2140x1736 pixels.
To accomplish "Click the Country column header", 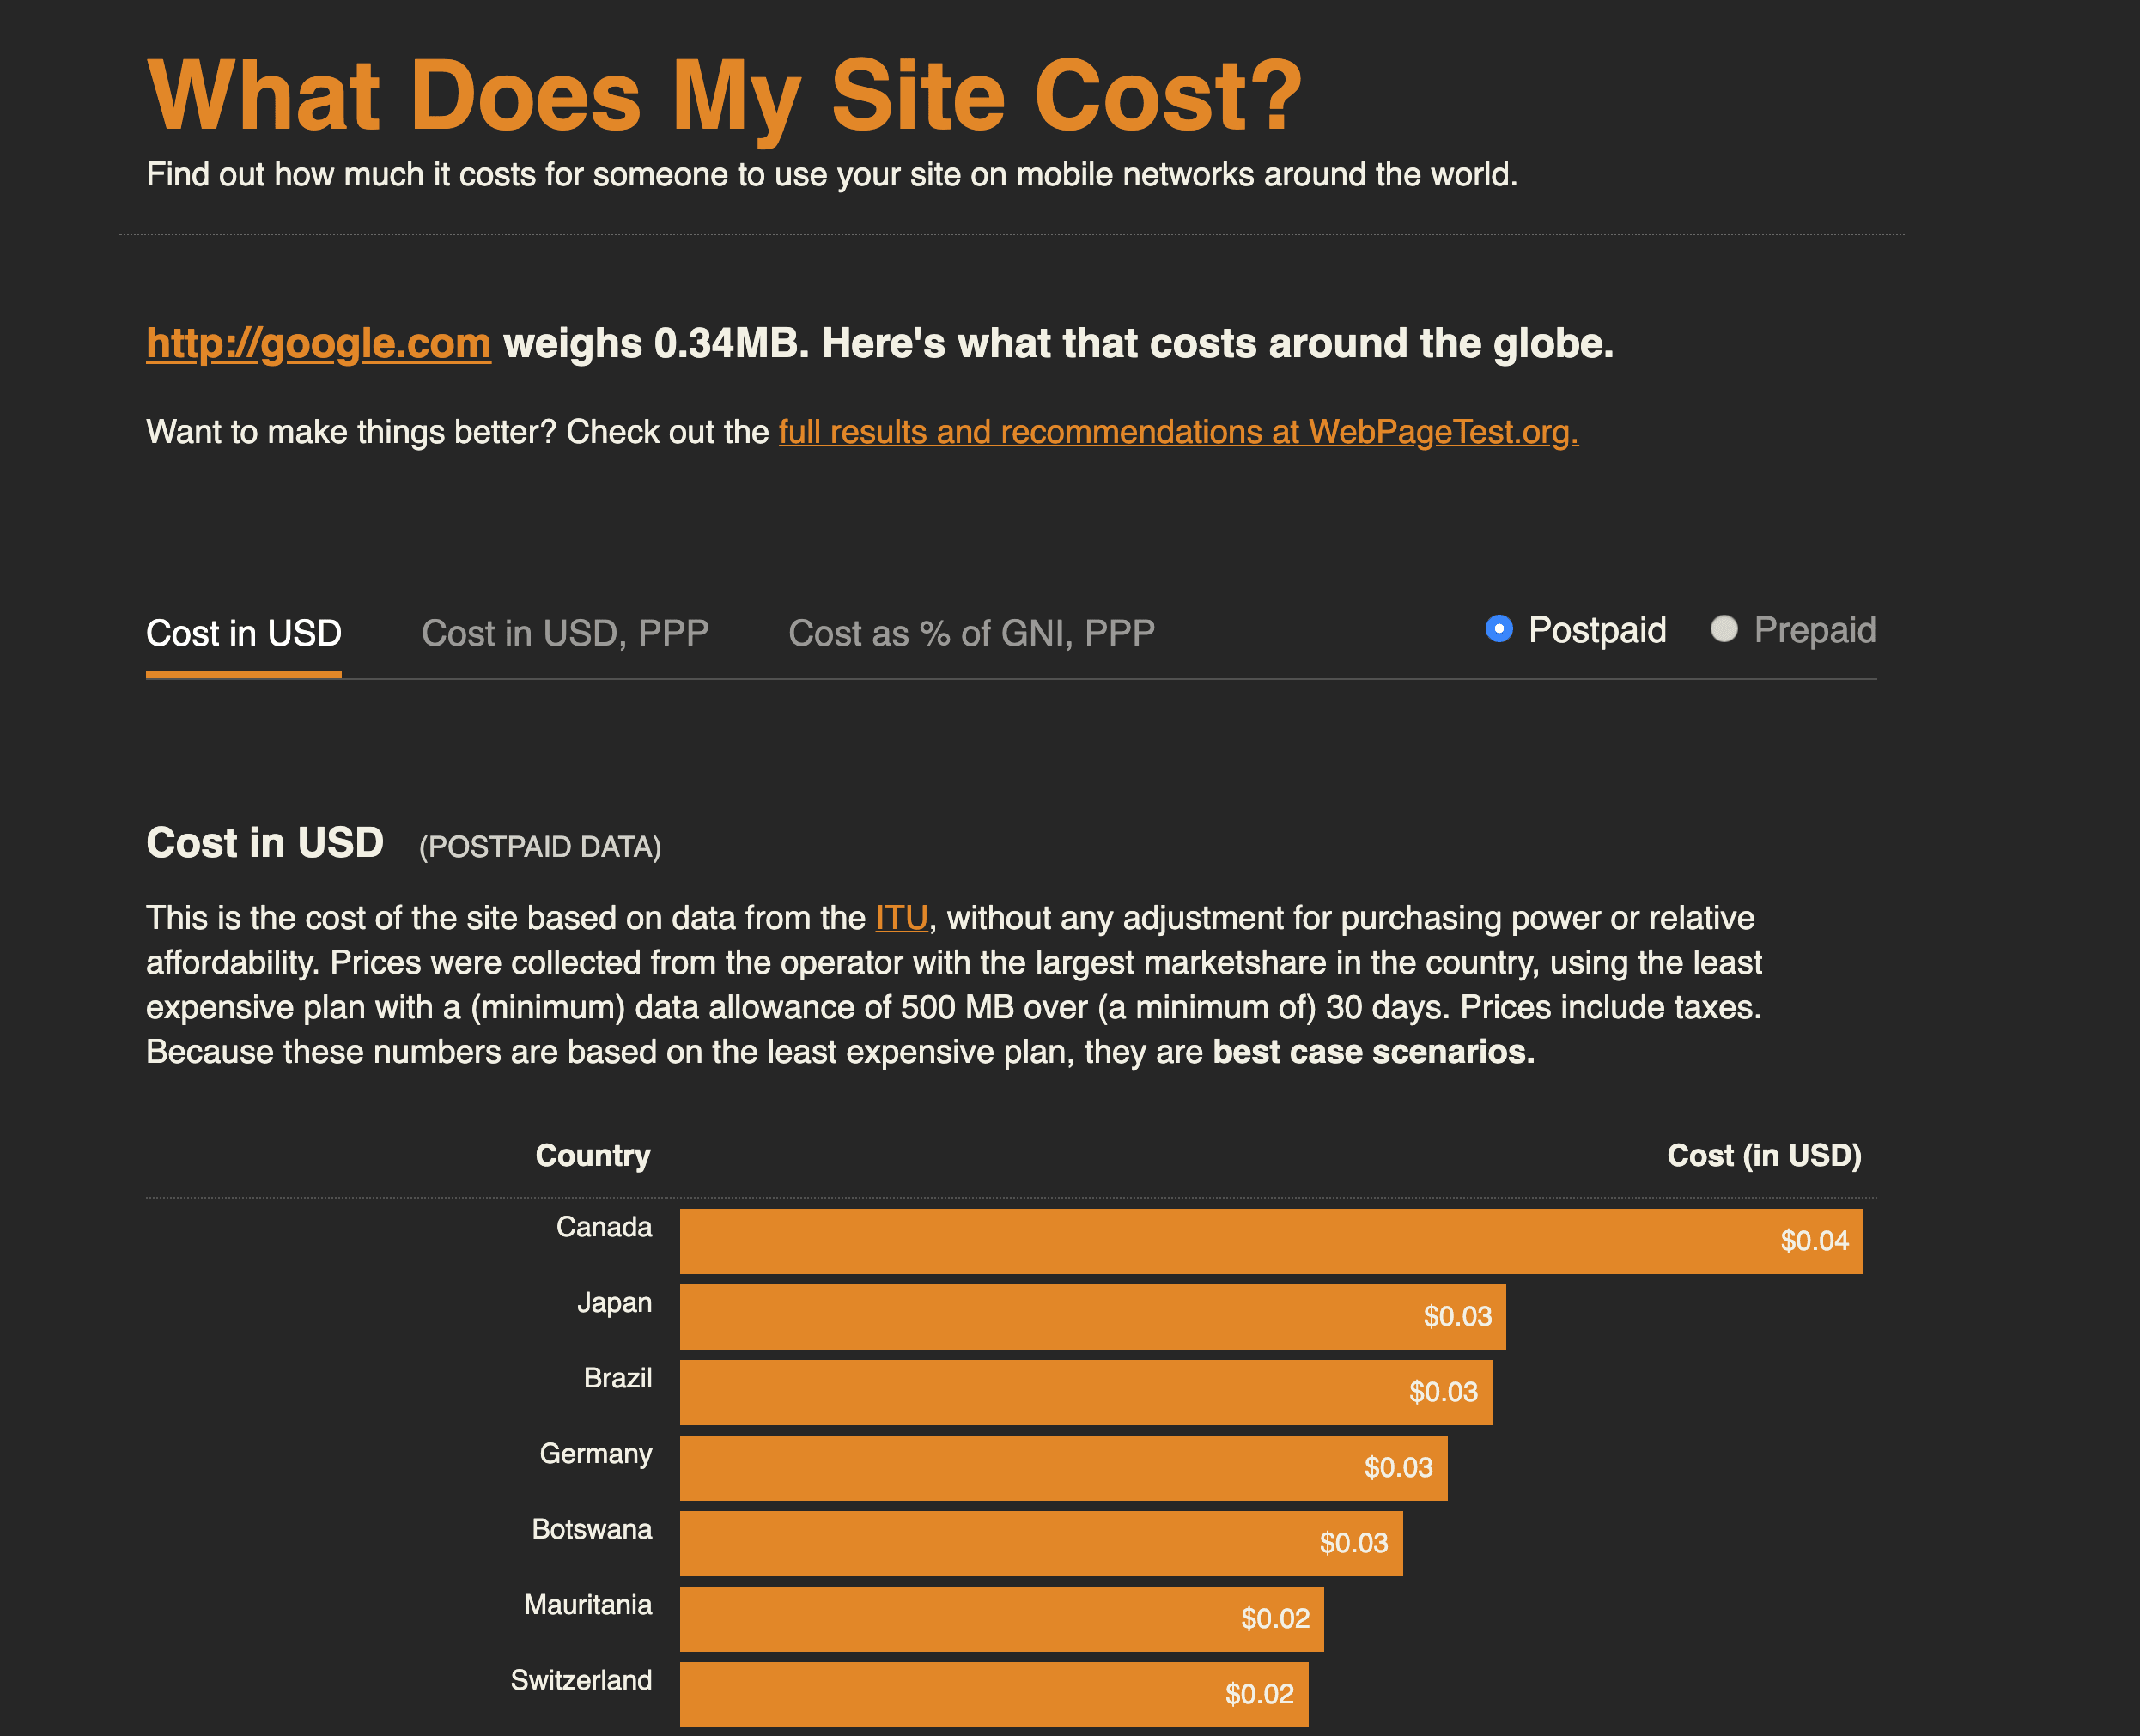I will click(x=593, y=1156).
